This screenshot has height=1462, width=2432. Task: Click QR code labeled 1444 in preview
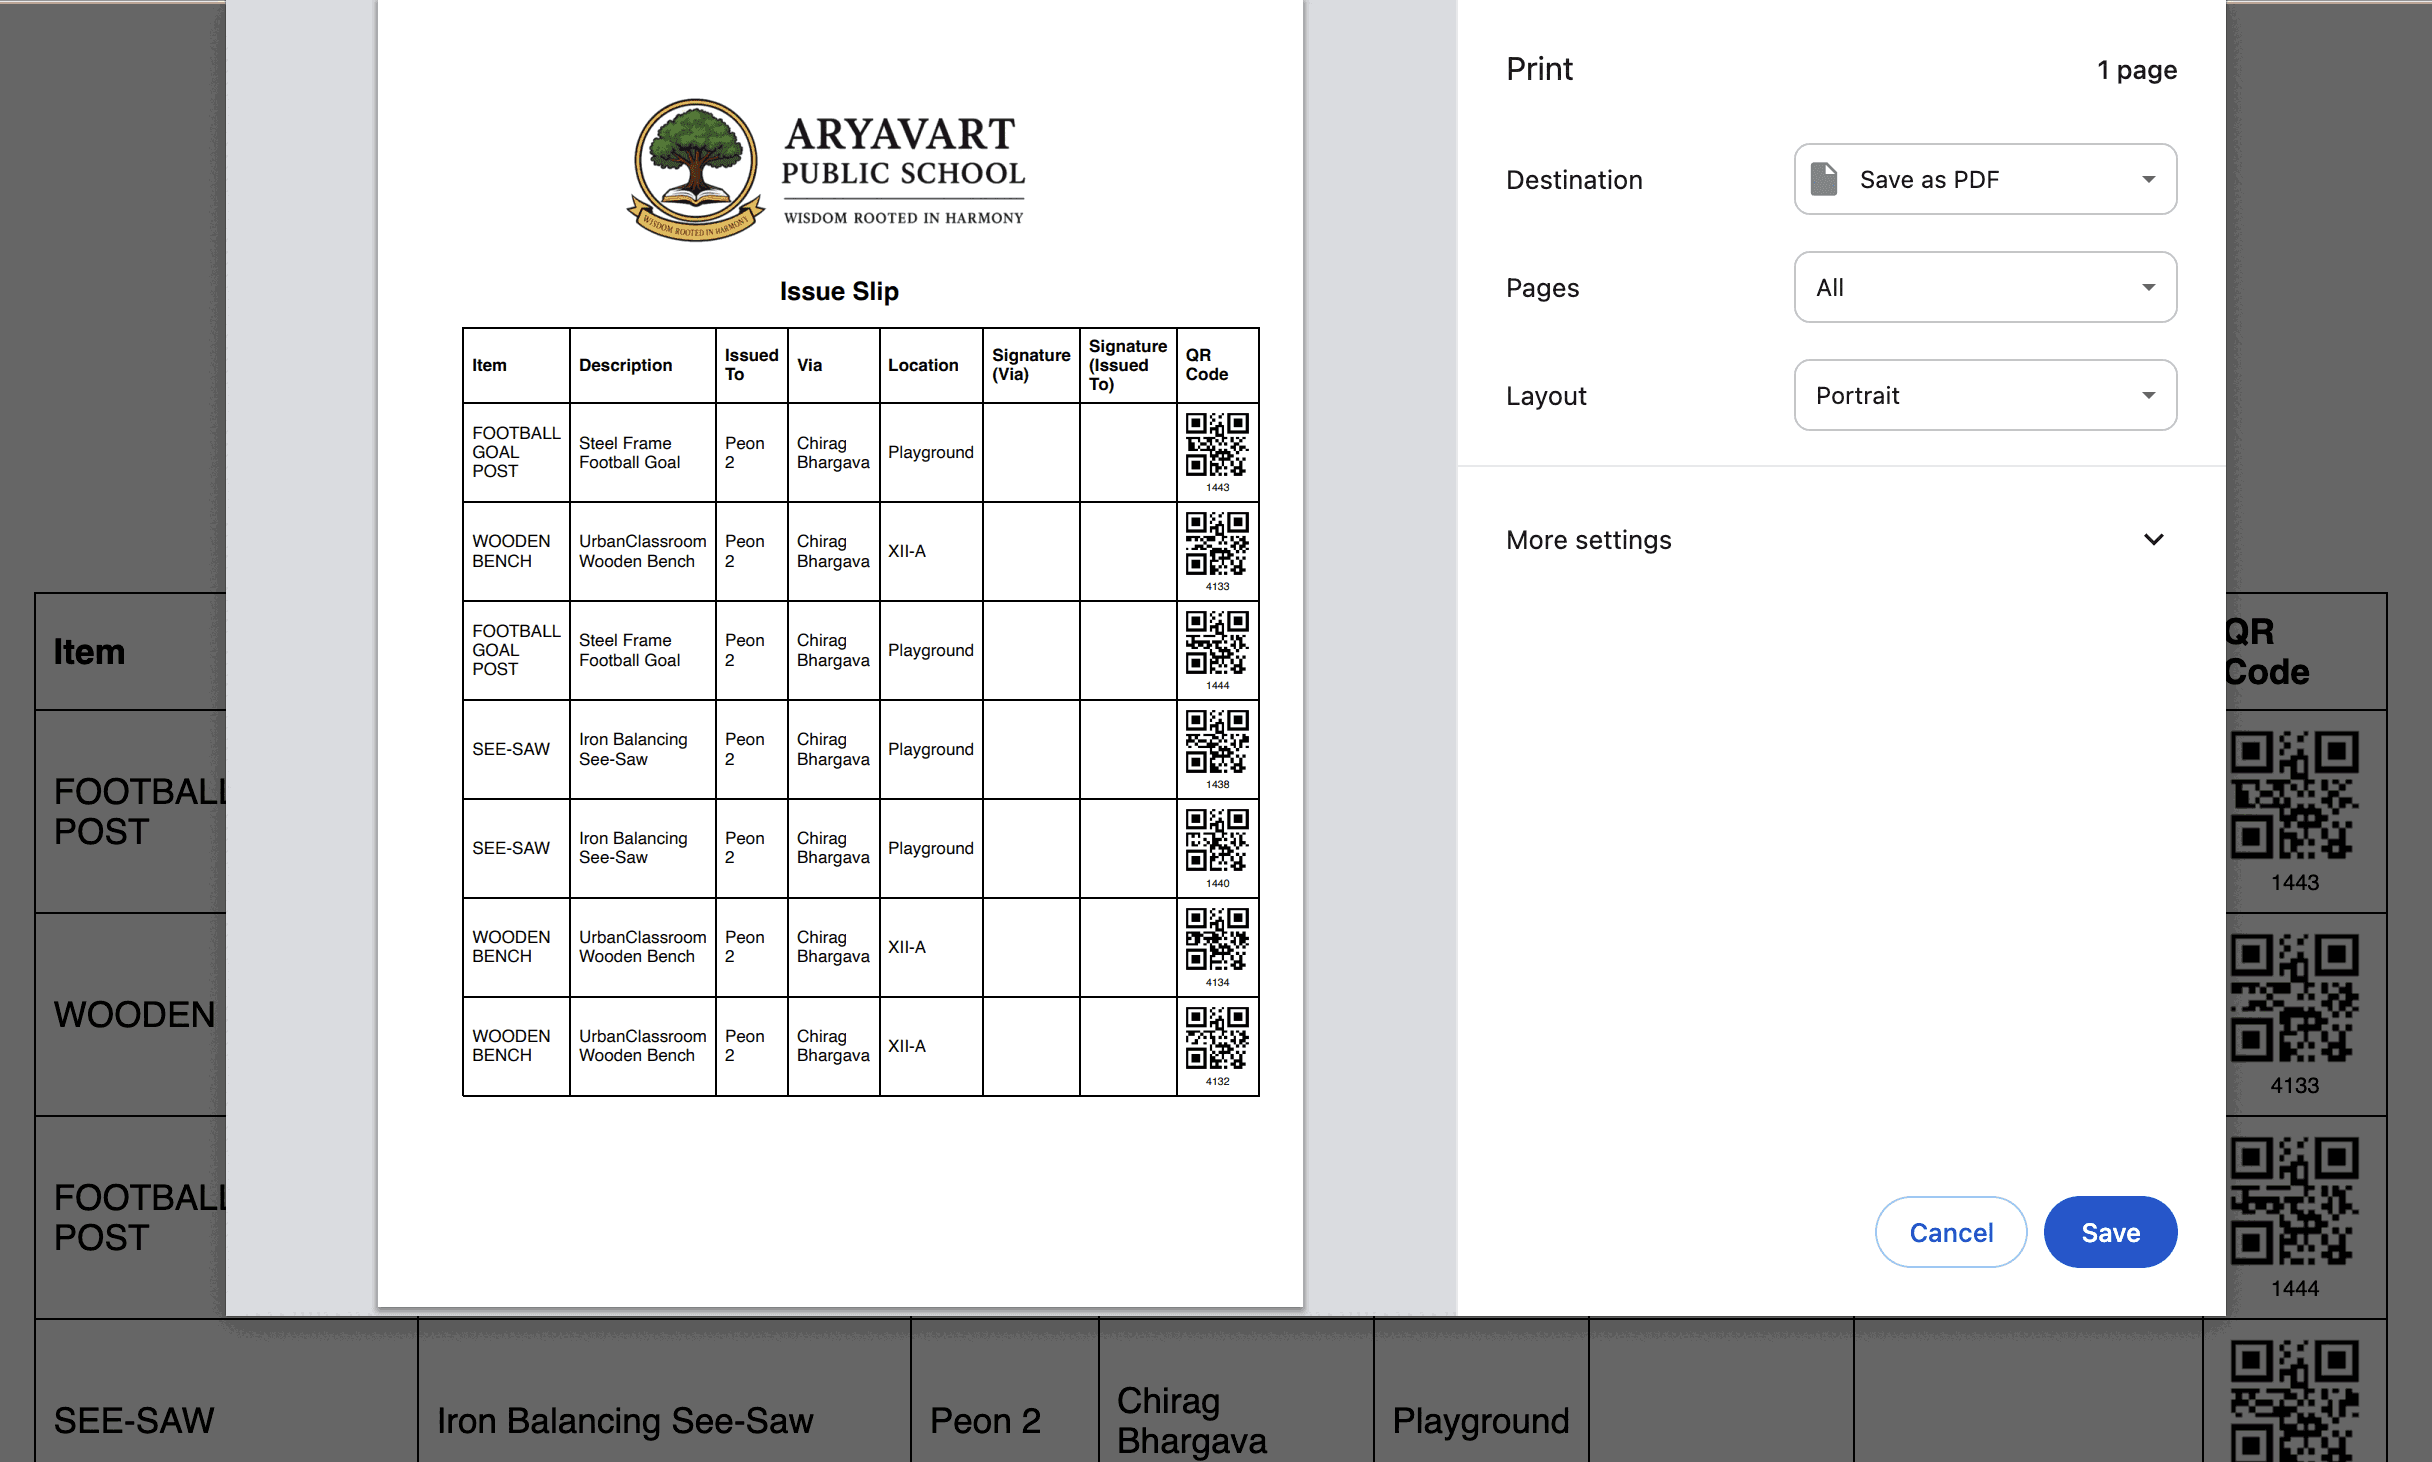(x=1217, y=642)
